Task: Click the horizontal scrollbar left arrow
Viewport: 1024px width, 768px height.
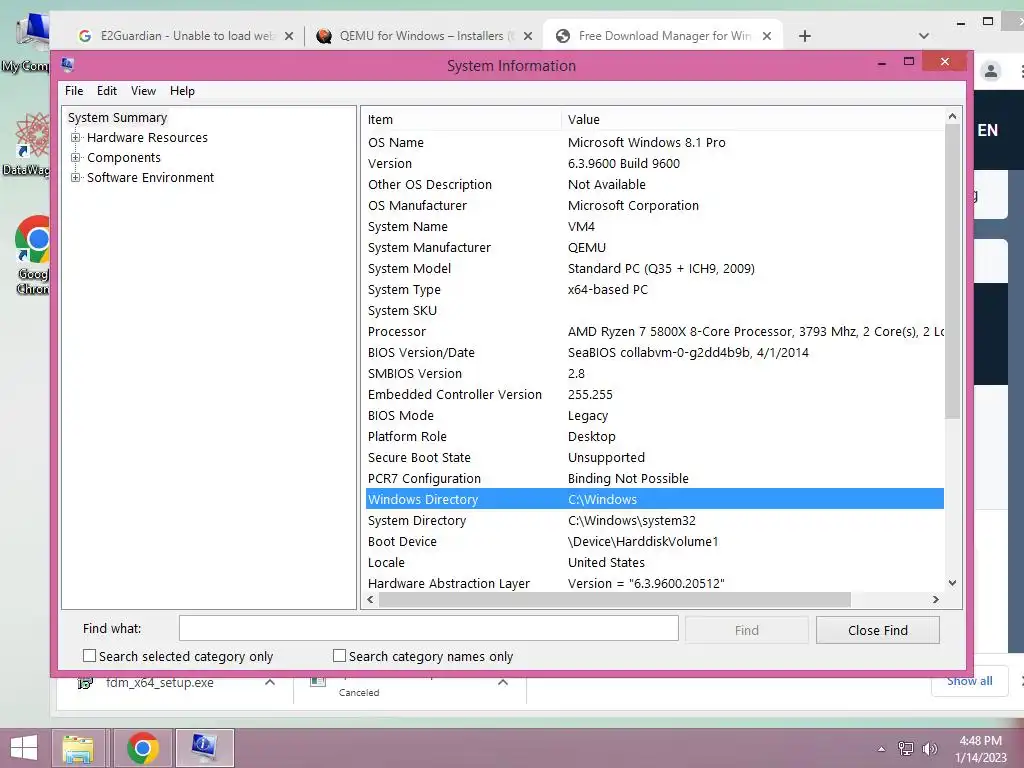Action: 371,600
